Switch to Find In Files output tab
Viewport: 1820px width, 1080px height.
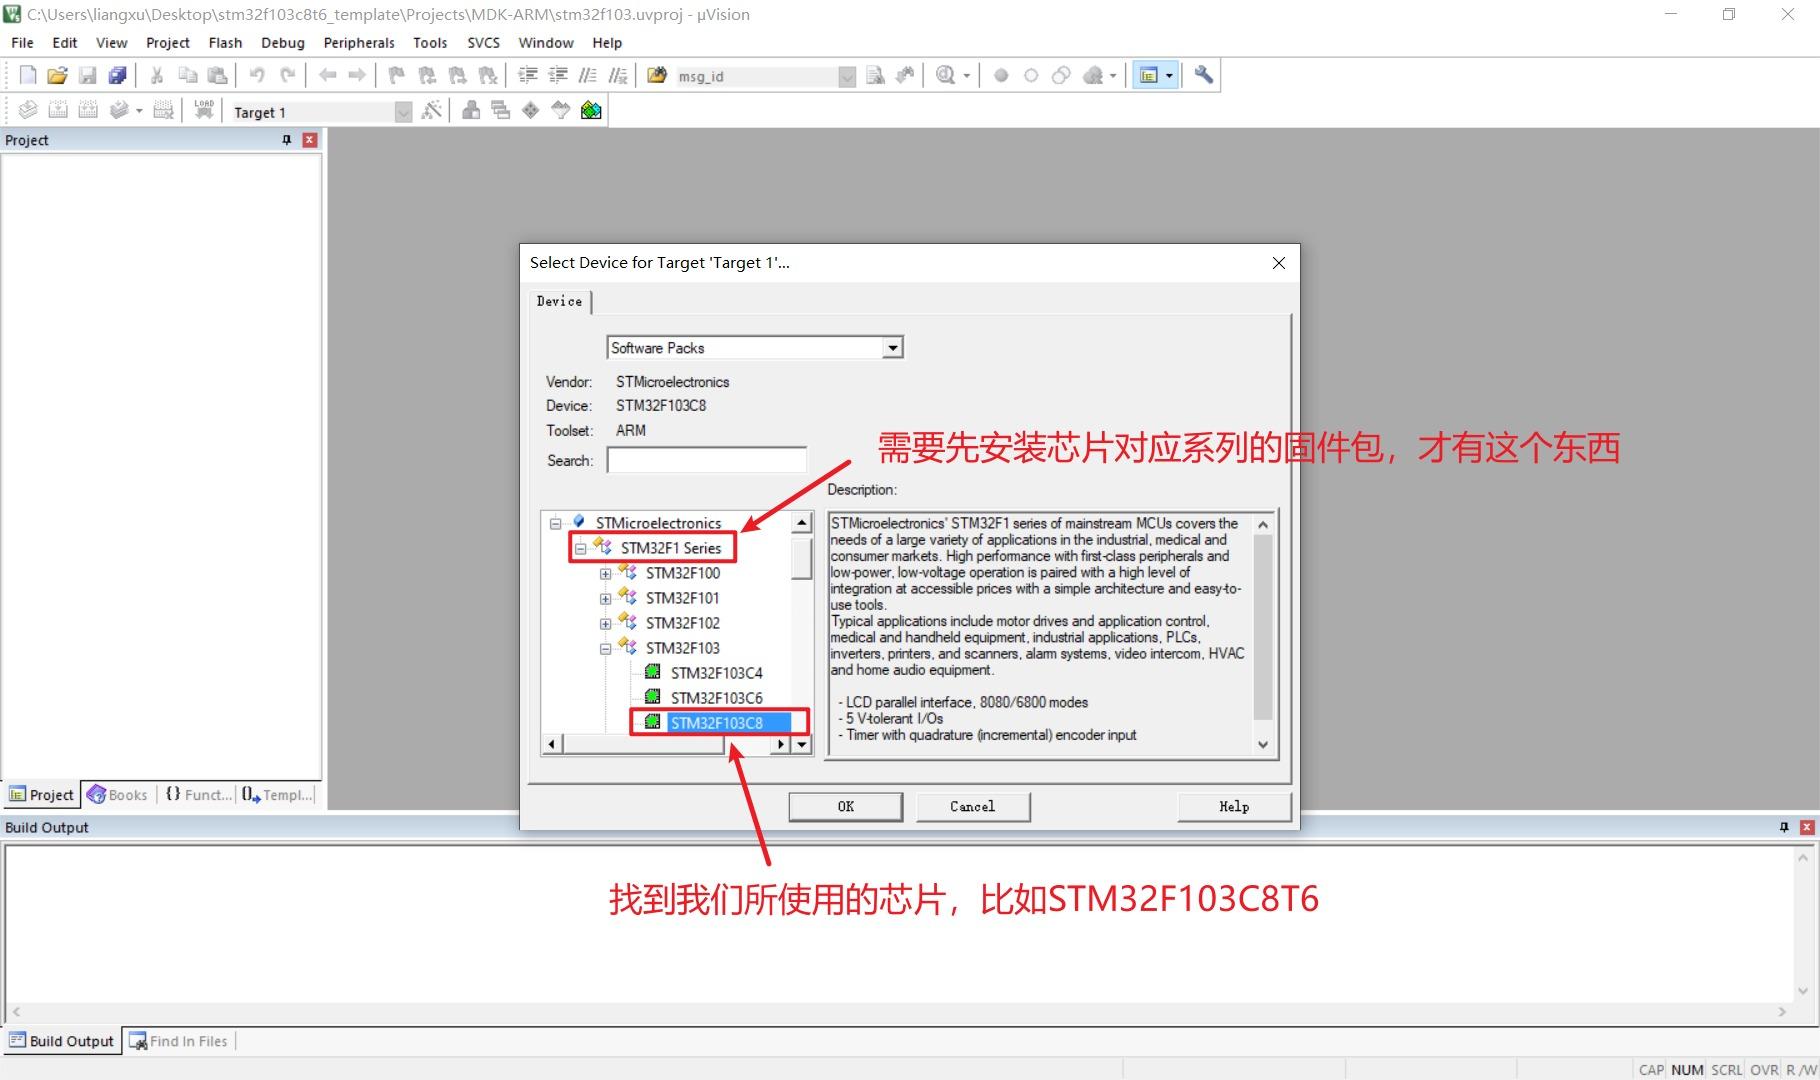(188, 1040)
